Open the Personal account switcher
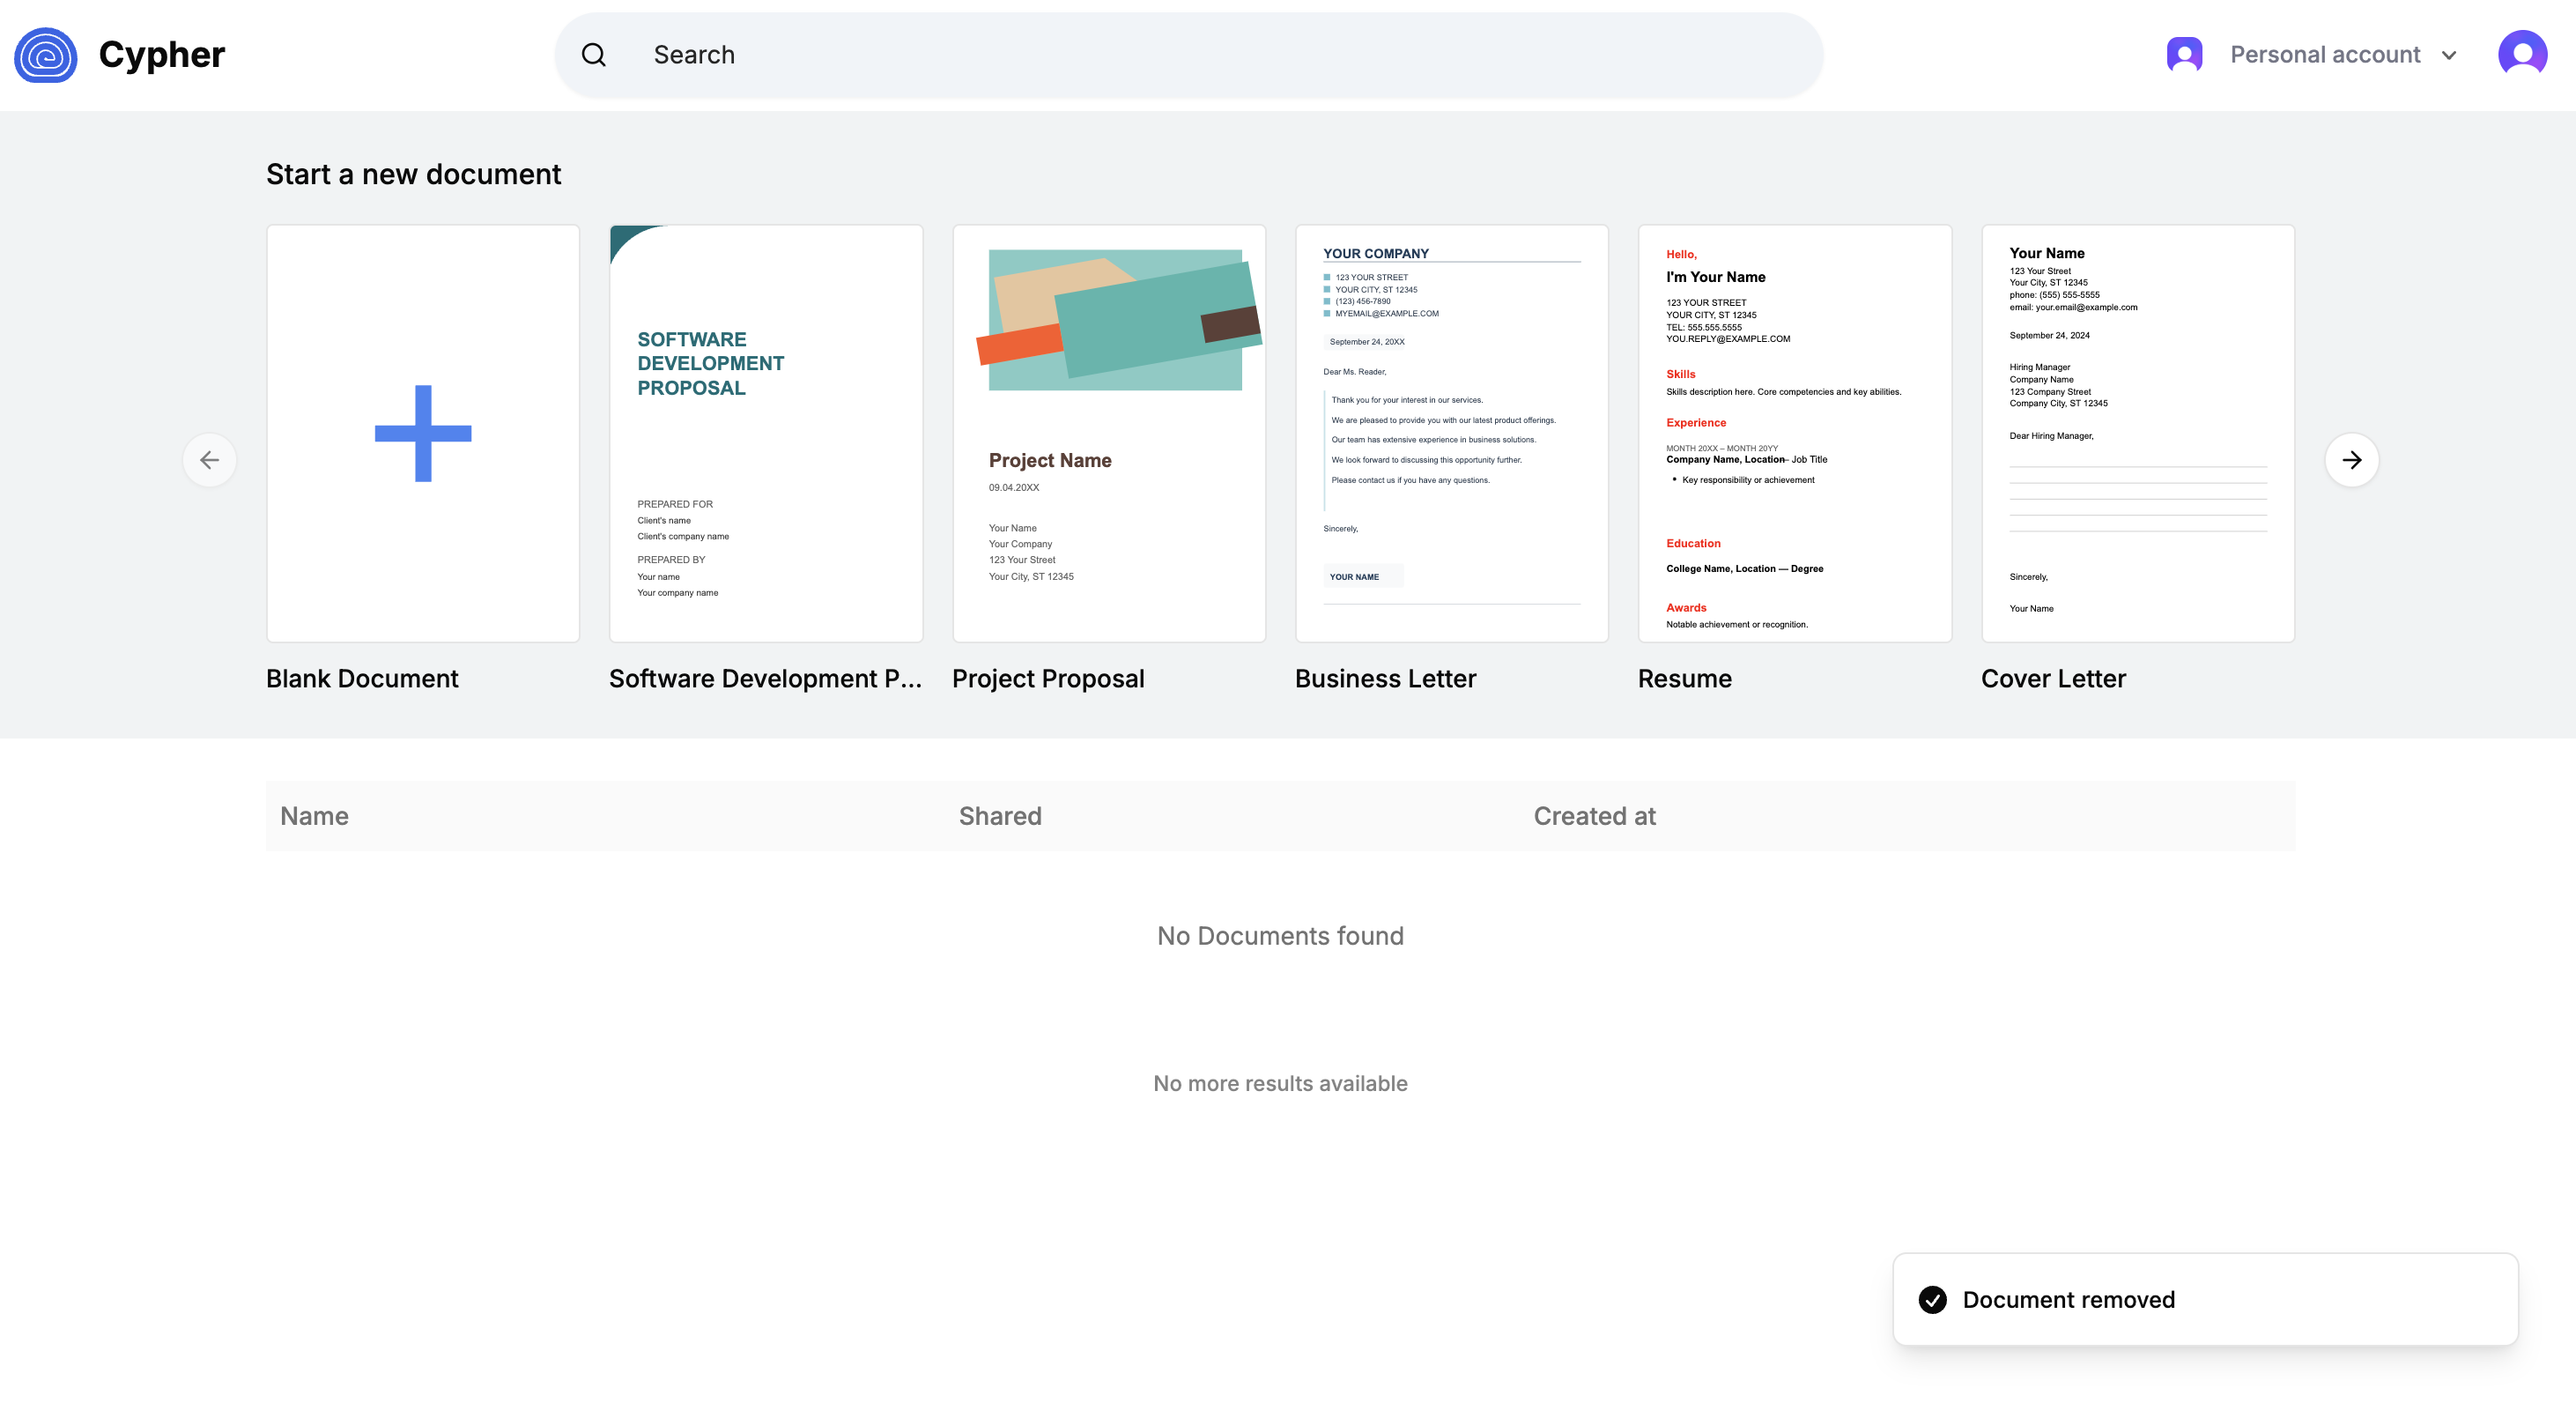 (x=2324, y=55)
